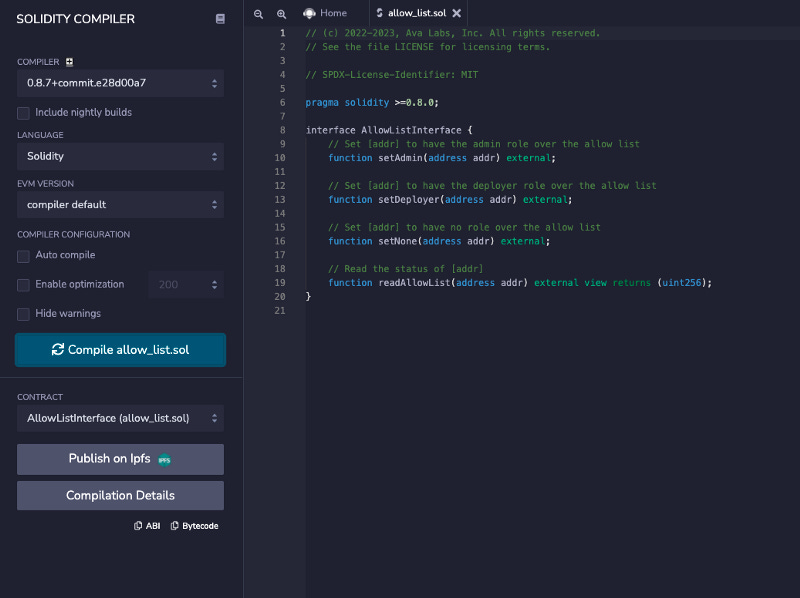Viewport: 800px width, 598px height.
Task: Toggle Auto compile checkbox
Action: 23,256
